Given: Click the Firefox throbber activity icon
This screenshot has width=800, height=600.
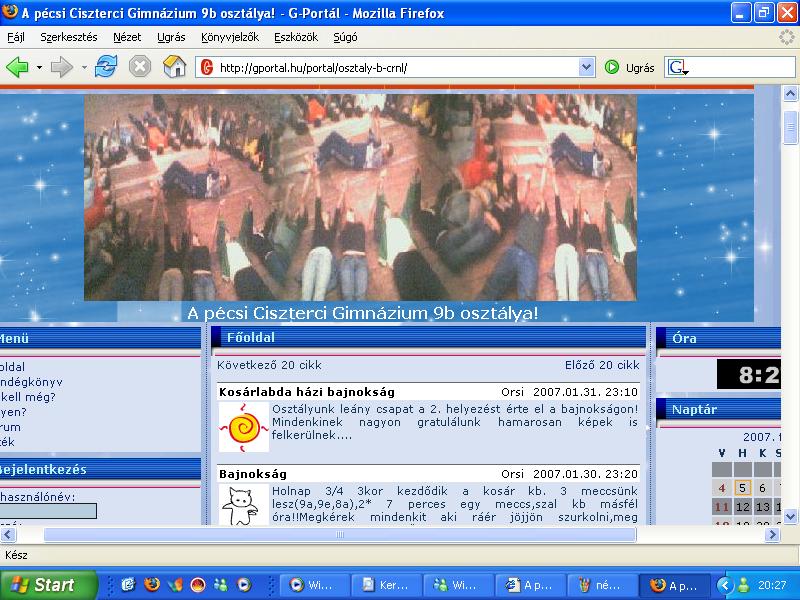Looking at the screenshot, I should coord(786,37).
